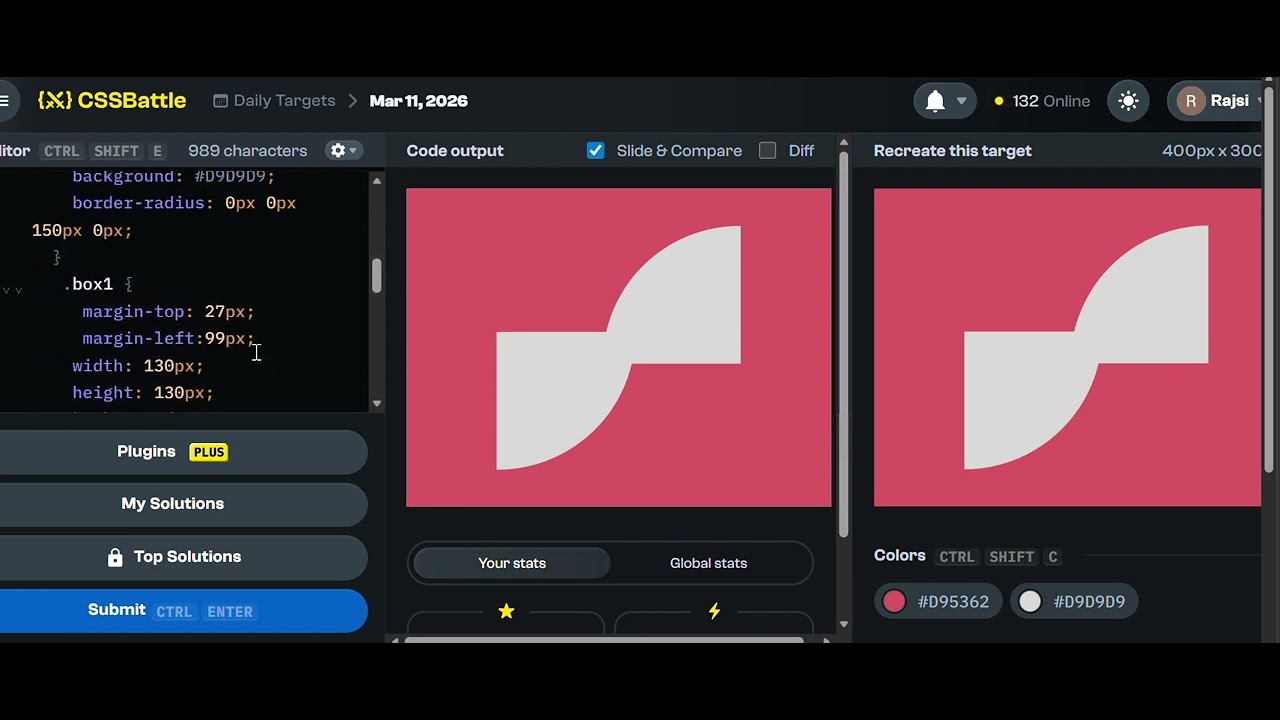
Task: Open the Daily Targets breadcrumb link
Action: [x=274, y=101]
